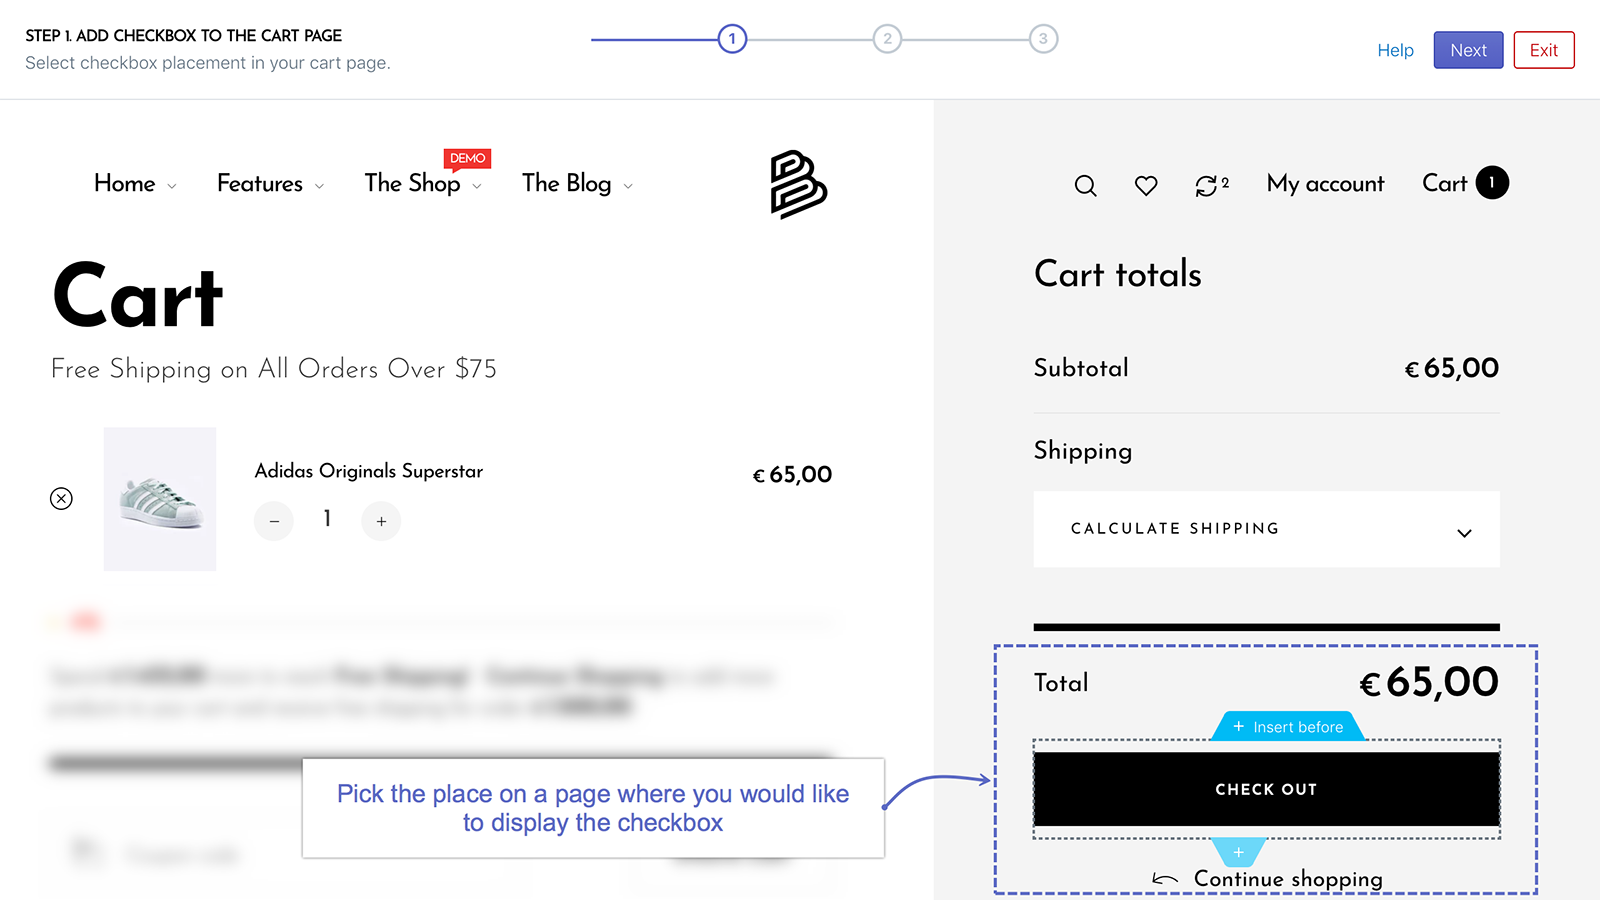
Task: Click the DEMO badge on The Shop
Action: [x=466, y=158]
